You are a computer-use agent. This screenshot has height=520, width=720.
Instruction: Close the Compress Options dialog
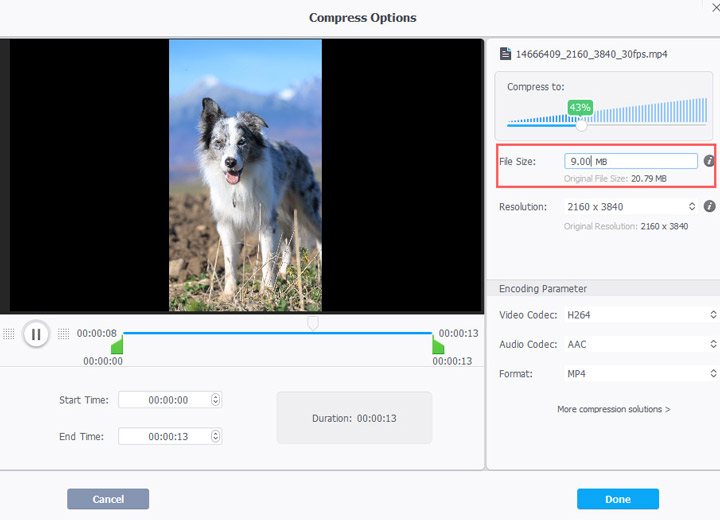(x=715, y=8)
